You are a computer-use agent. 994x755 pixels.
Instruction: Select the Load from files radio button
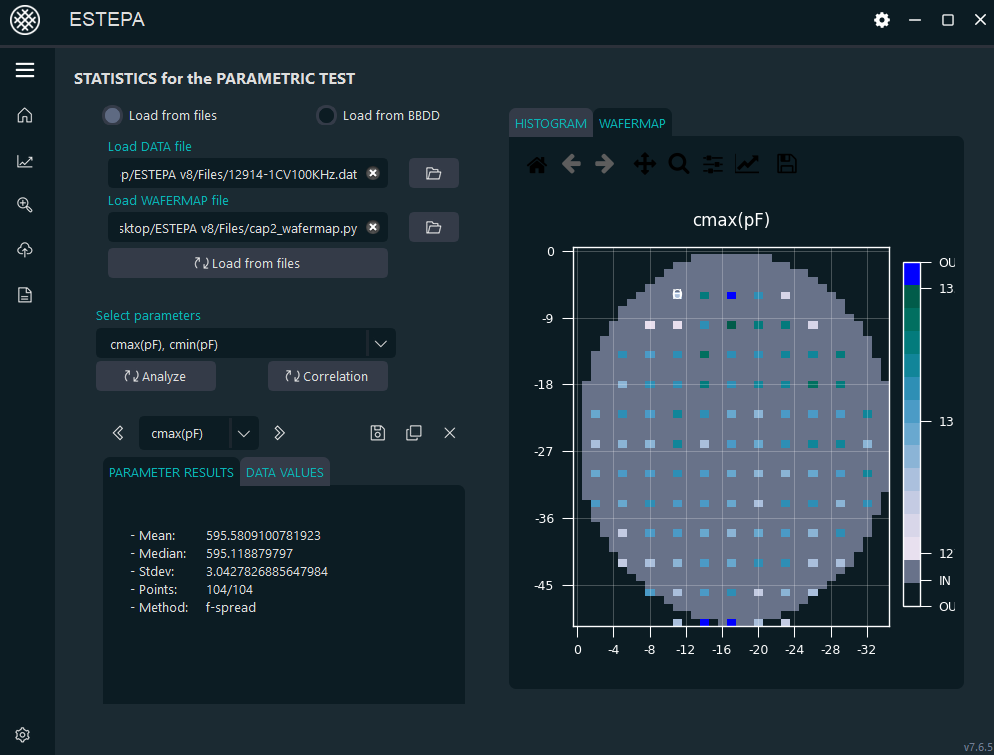point(113,115)
